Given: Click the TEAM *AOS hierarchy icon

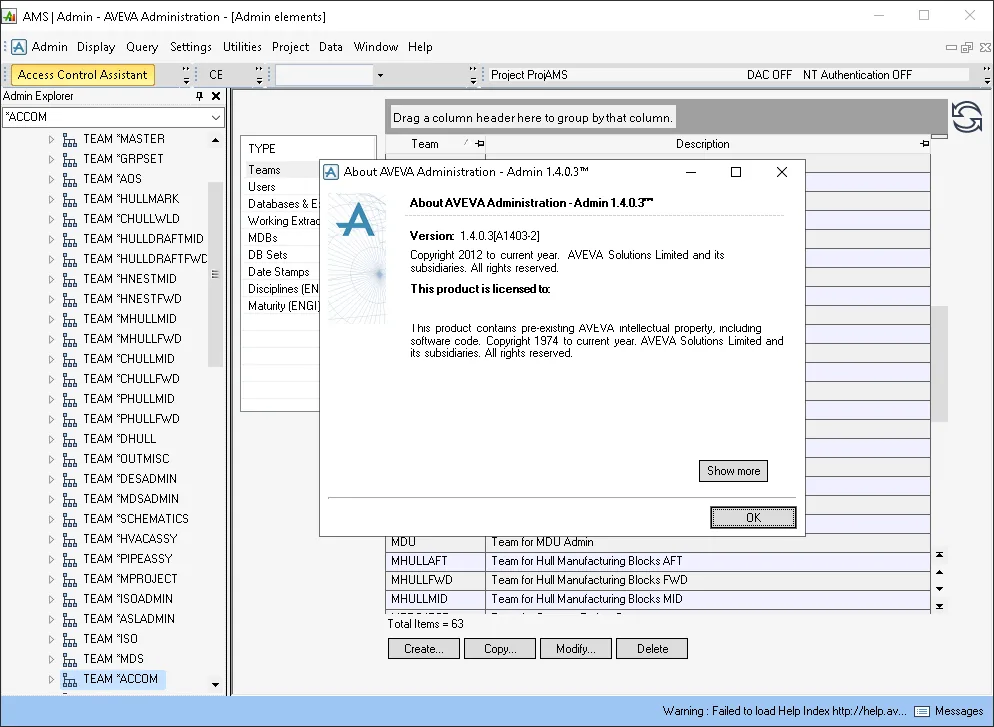Looking at the screenshot, I should click(x=70, y=179).
